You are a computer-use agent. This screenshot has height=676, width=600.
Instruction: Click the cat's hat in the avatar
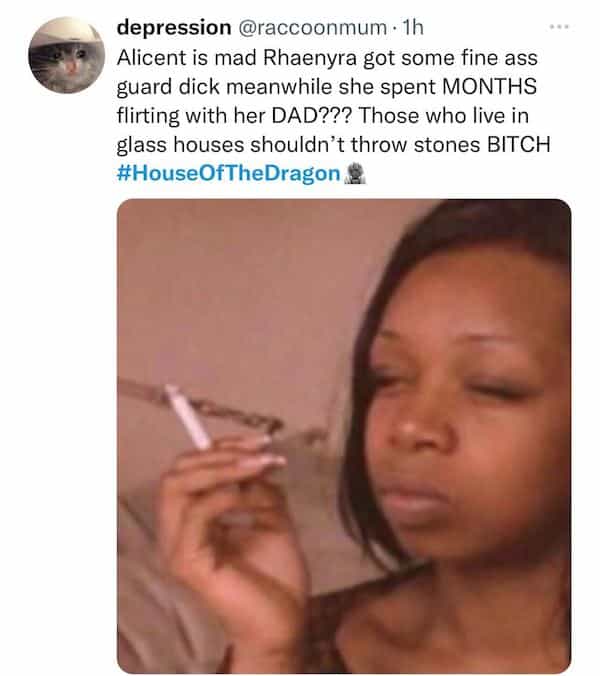tap(65, 32)
